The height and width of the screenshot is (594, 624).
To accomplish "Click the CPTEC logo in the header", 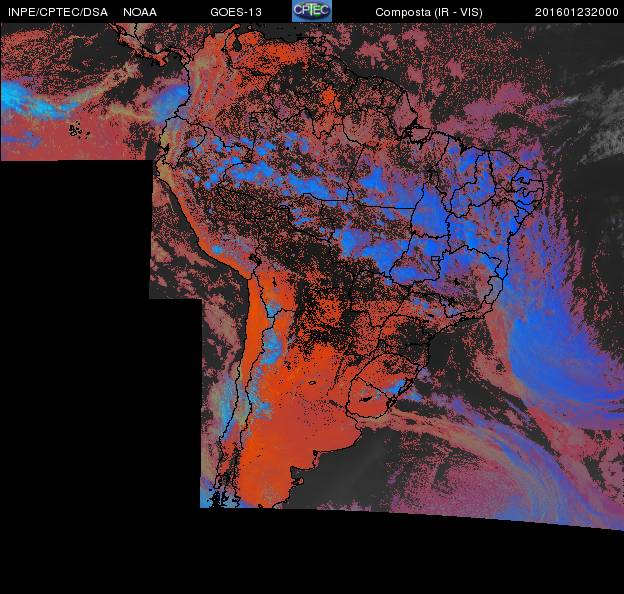I will coord(312,11).
